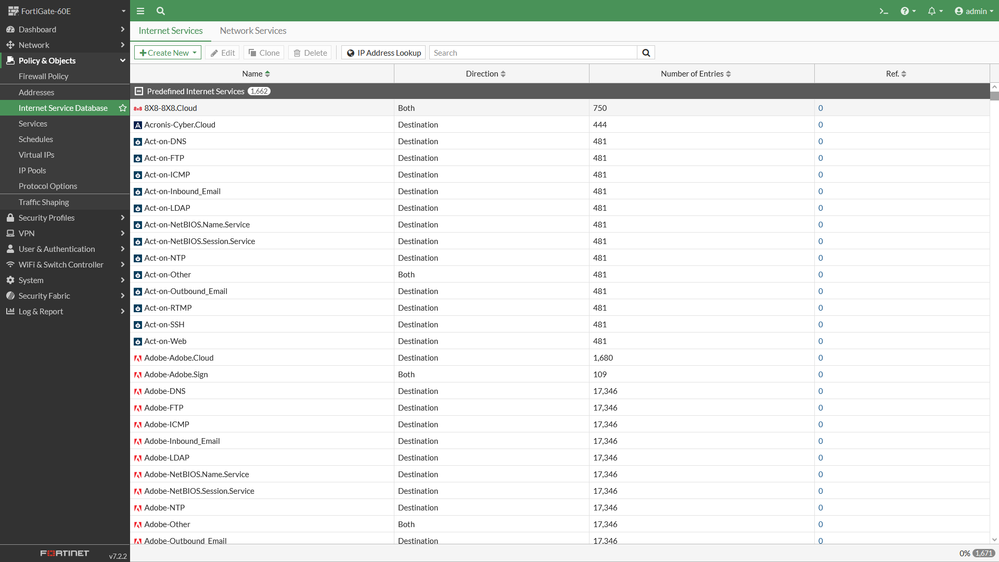
Task: Switch to the Network Services tab
Action: [x=253, y=31]
